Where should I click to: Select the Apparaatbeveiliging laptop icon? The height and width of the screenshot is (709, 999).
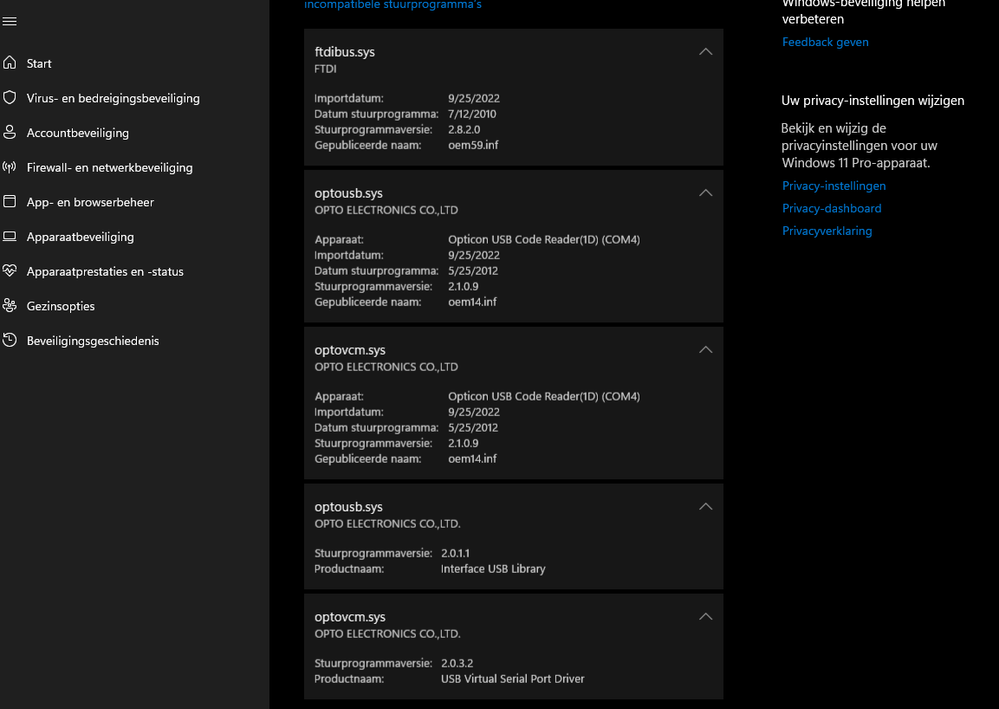coord(10,237)
